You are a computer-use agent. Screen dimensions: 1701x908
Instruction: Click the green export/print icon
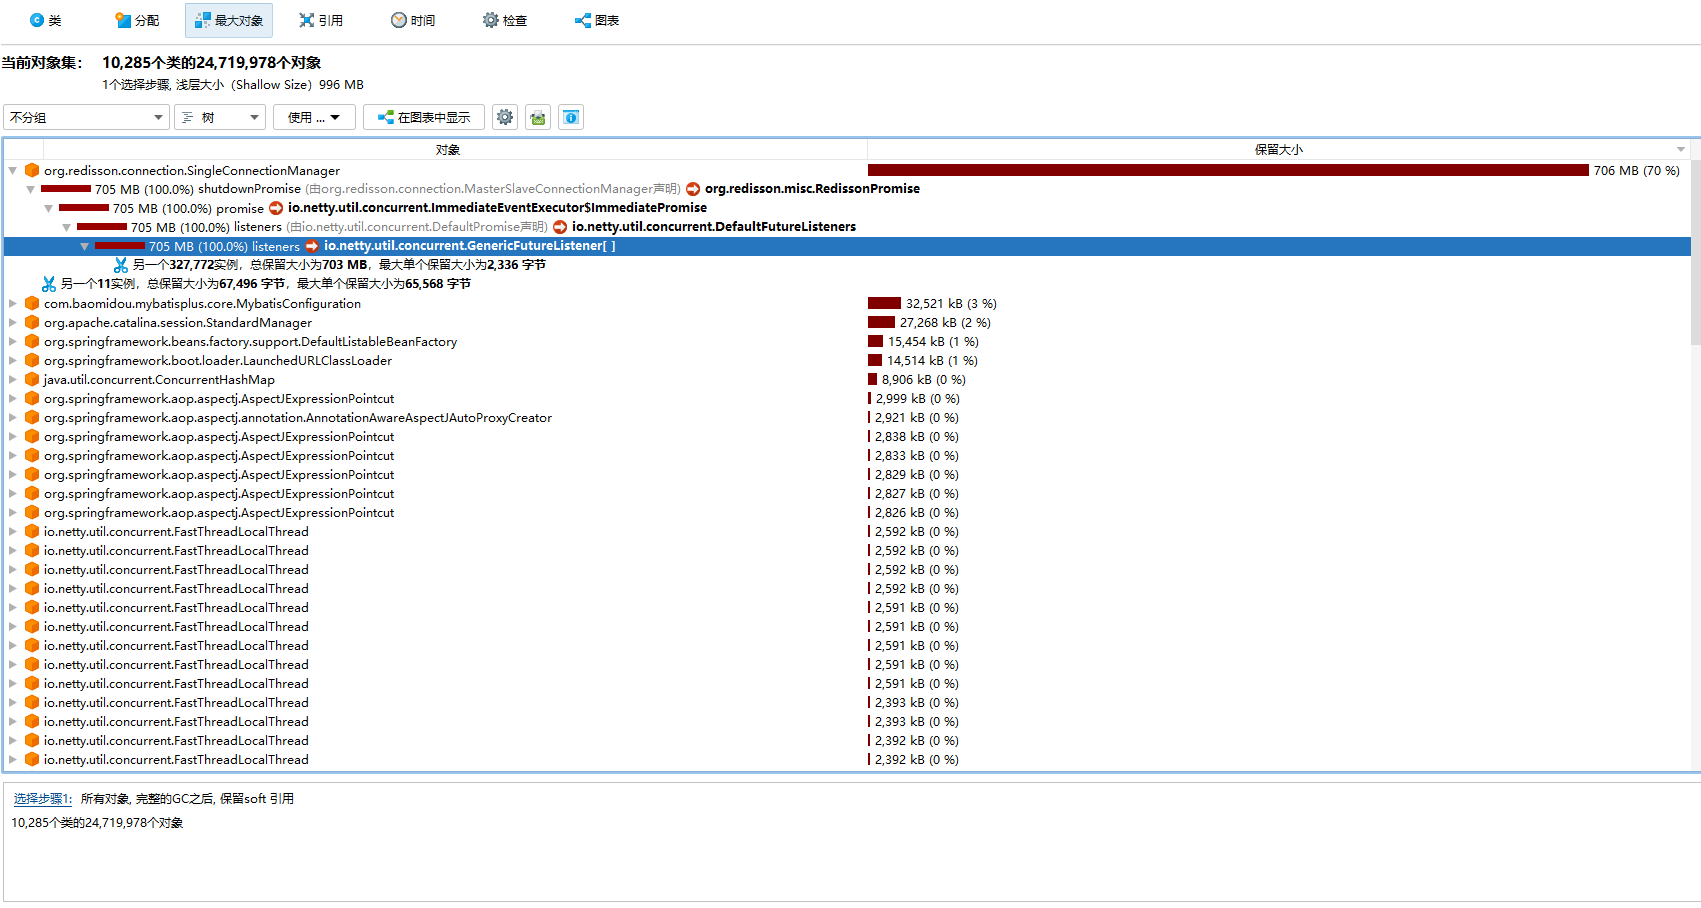click(537, 117)
